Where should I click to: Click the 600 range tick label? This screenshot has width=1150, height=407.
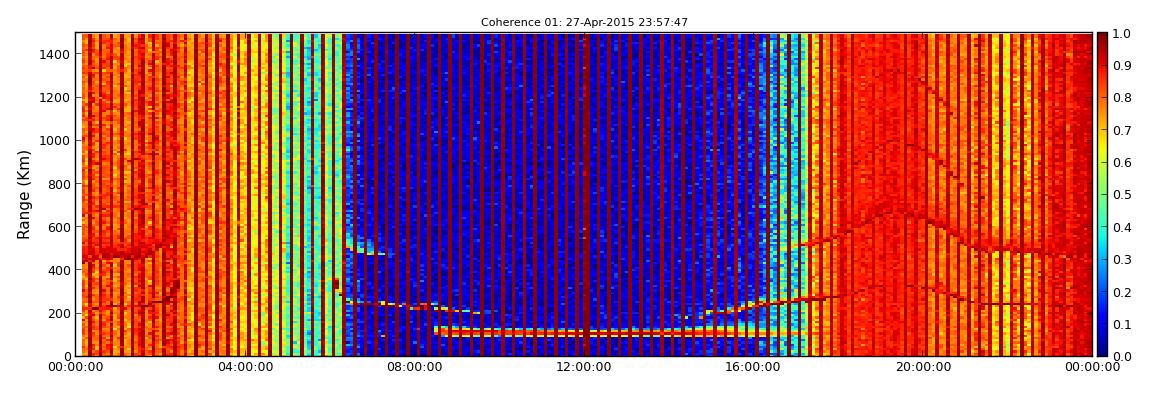(59, 227)
